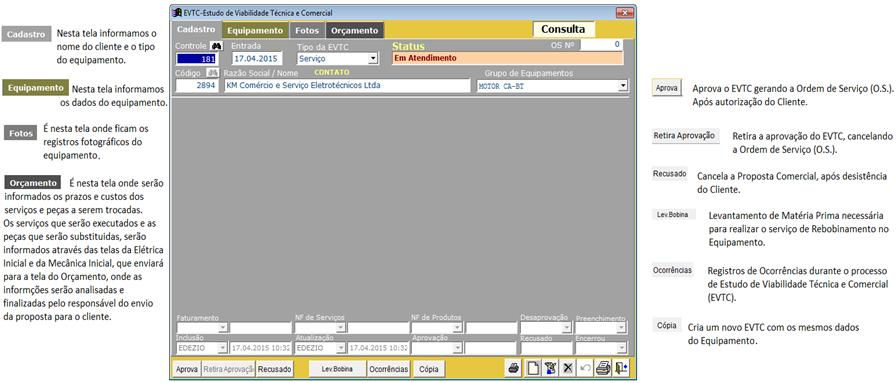This screenshot has width=896, height=383.
Task: Click the Controle field showing 181
Action: click(197, 58)
